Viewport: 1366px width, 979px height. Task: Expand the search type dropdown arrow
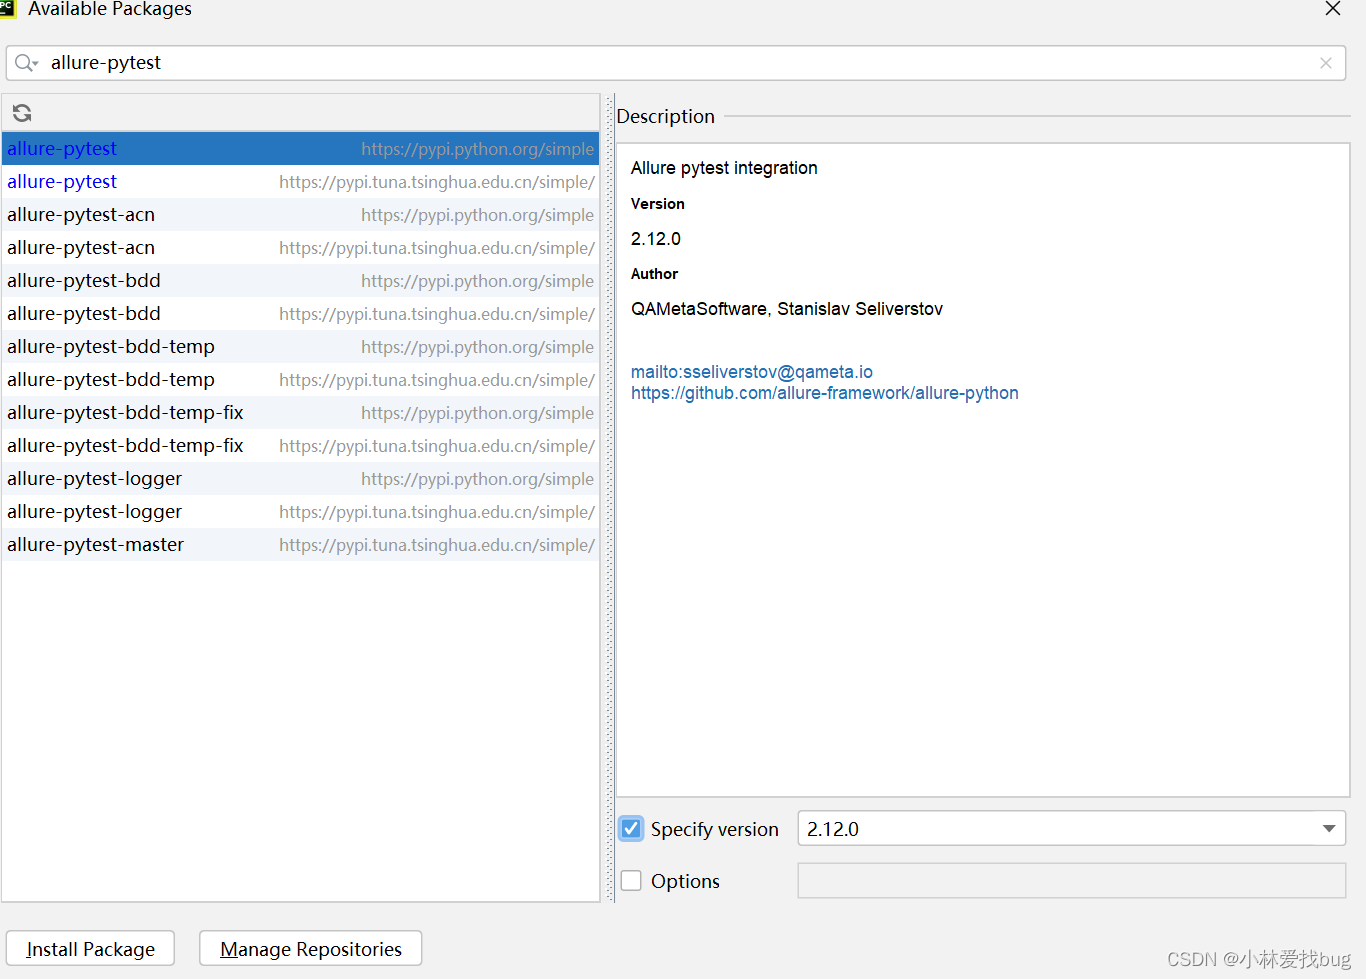[37, 62]
